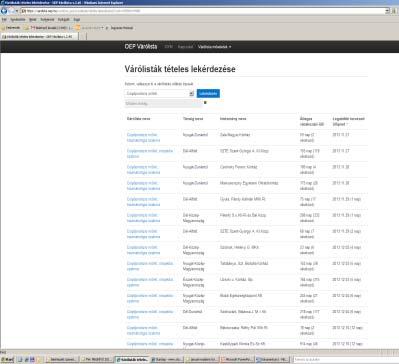Open the Kedvencek menu in menu bar
This screenshot has width=399, height=364.
[x=47, y=20]
